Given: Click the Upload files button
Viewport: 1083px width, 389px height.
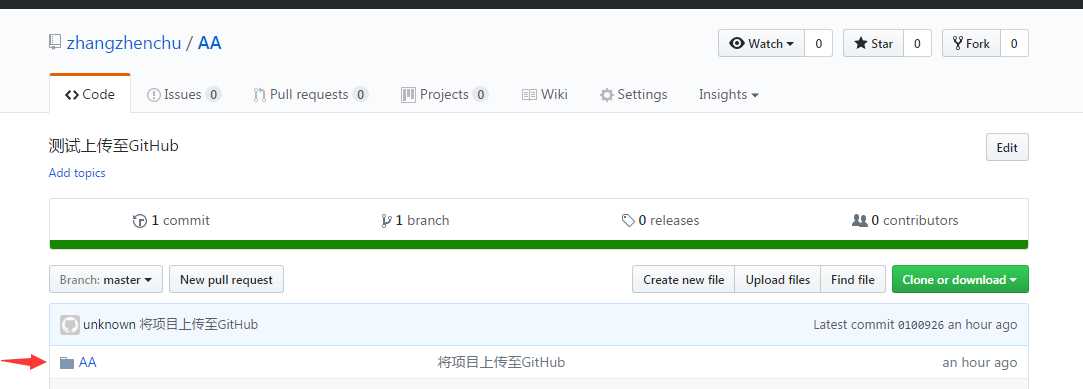Looking at the screenshot, I should 778,280.
